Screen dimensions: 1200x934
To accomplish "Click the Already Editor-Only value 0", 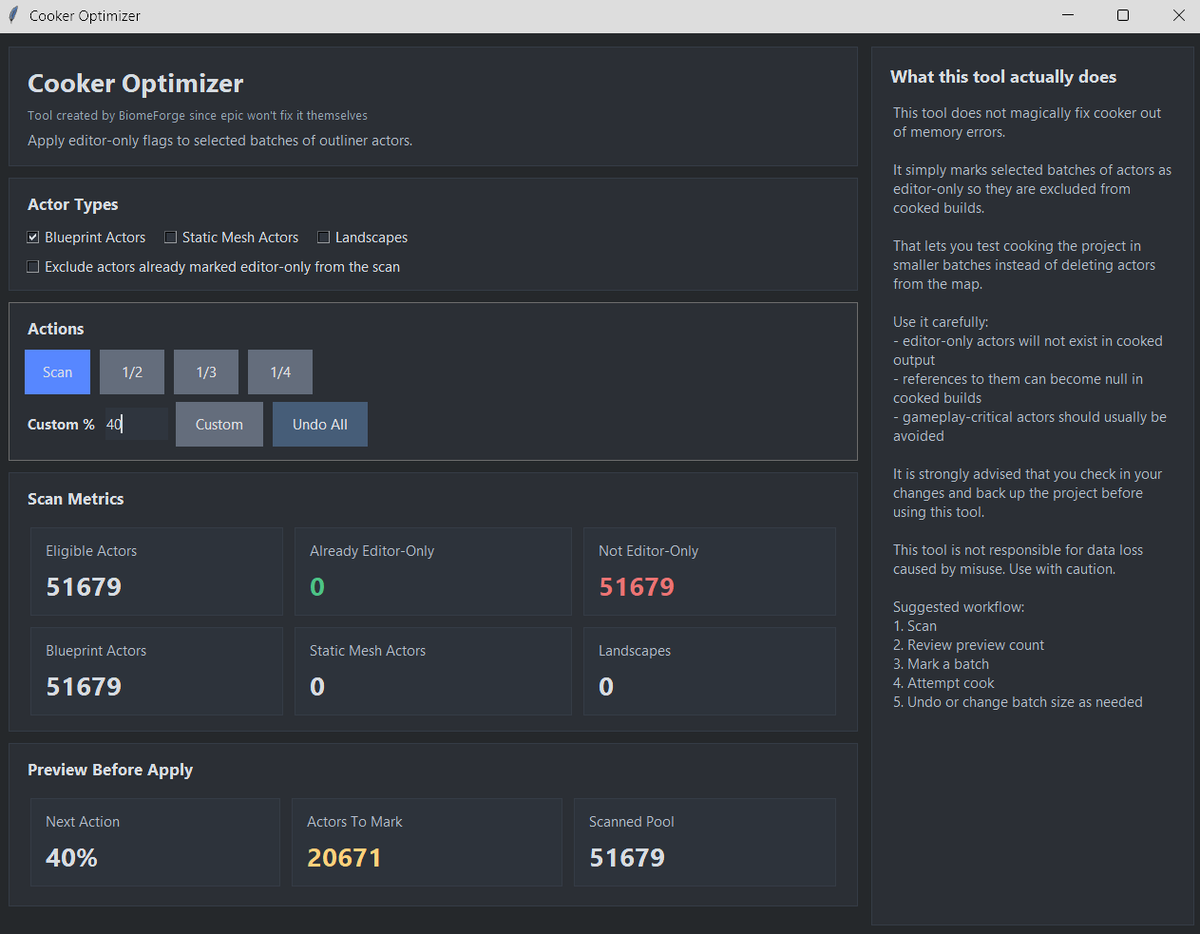I will 317,587.
